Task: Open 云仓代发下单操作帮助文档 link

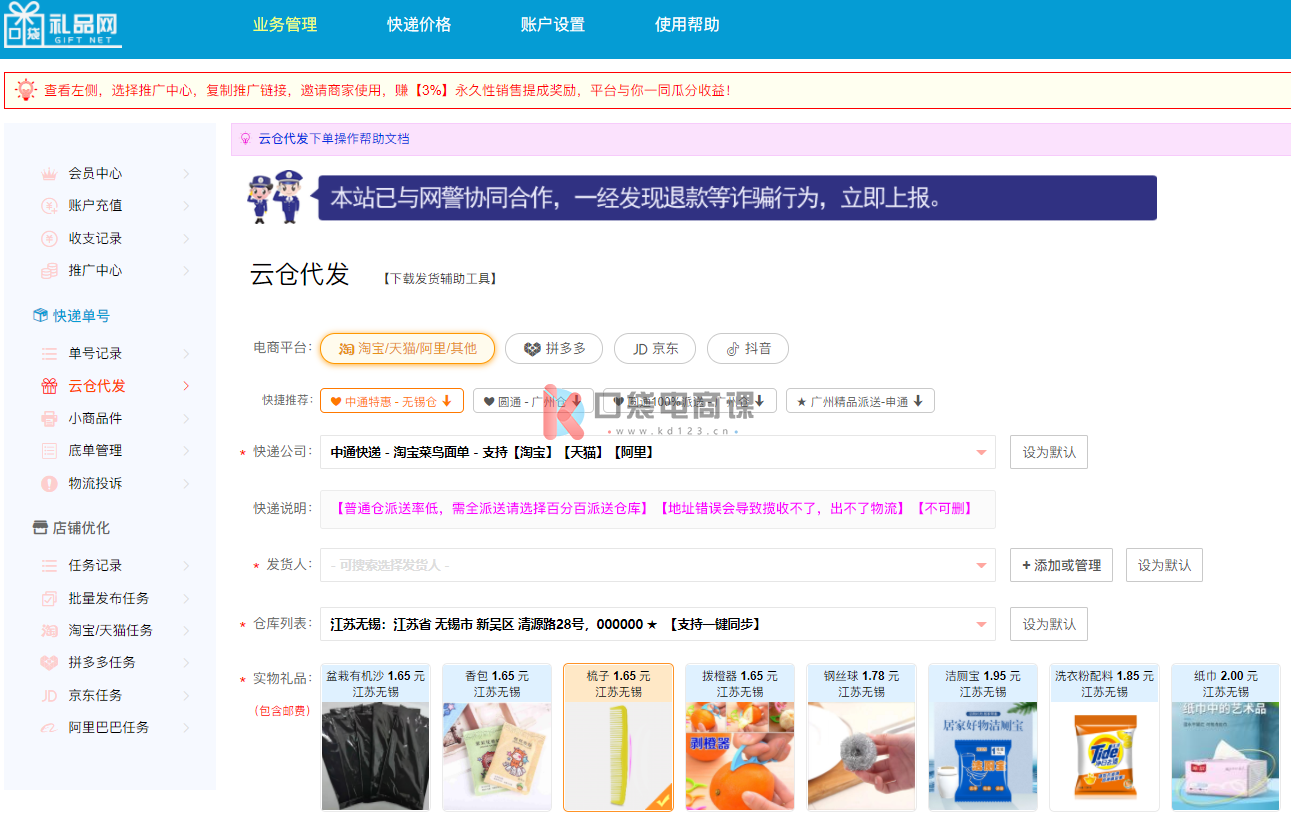Action: [334, 139]
